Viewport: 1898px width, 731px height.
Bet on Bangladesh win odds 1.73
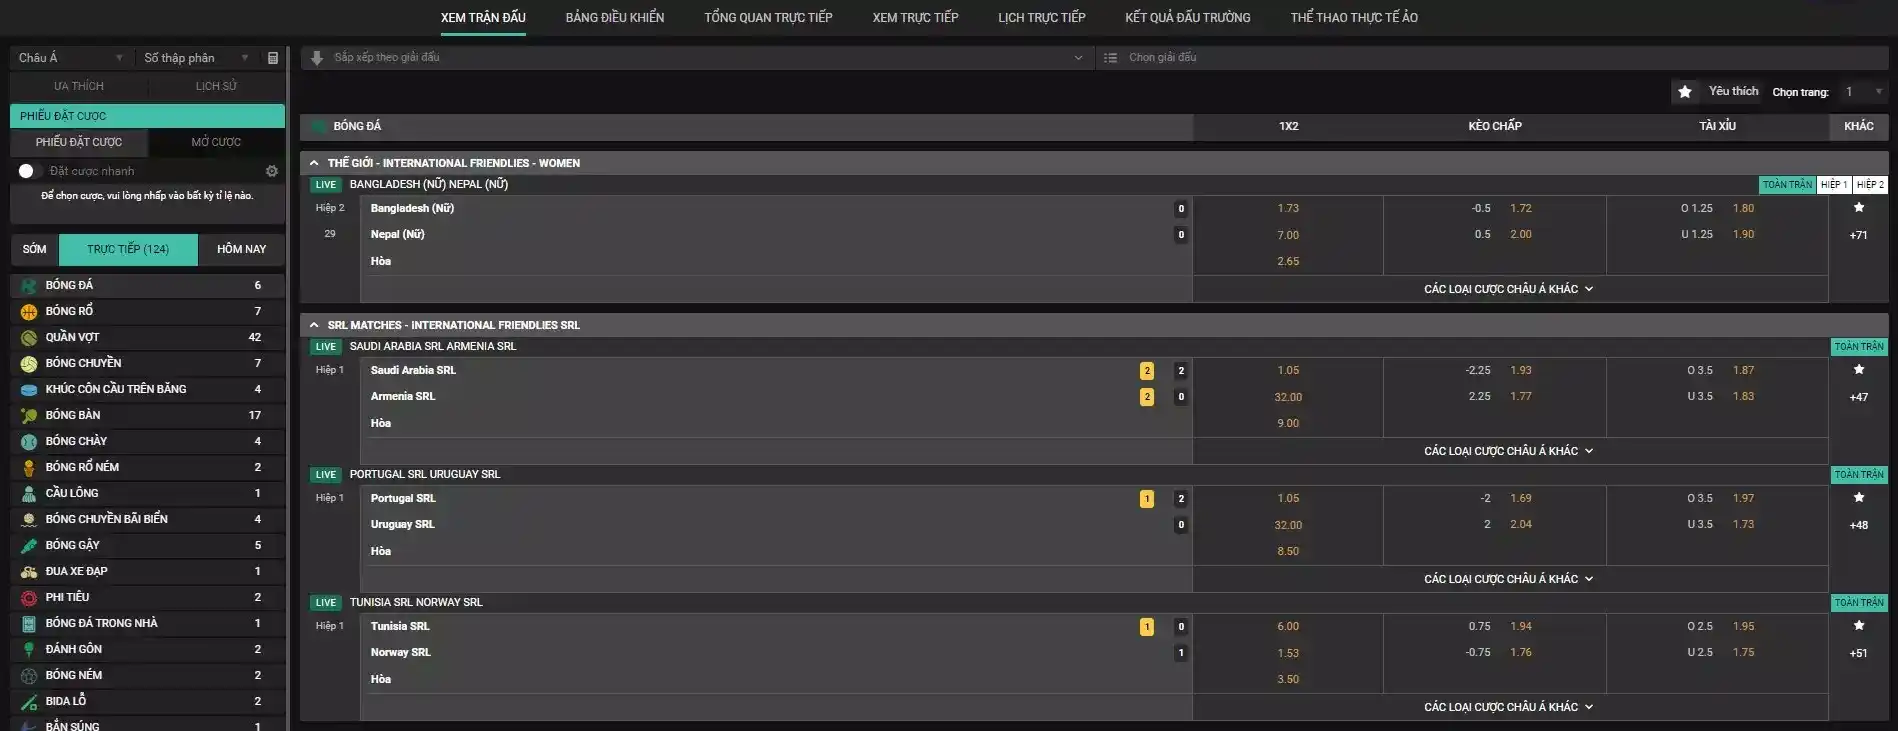[1287, 209]
